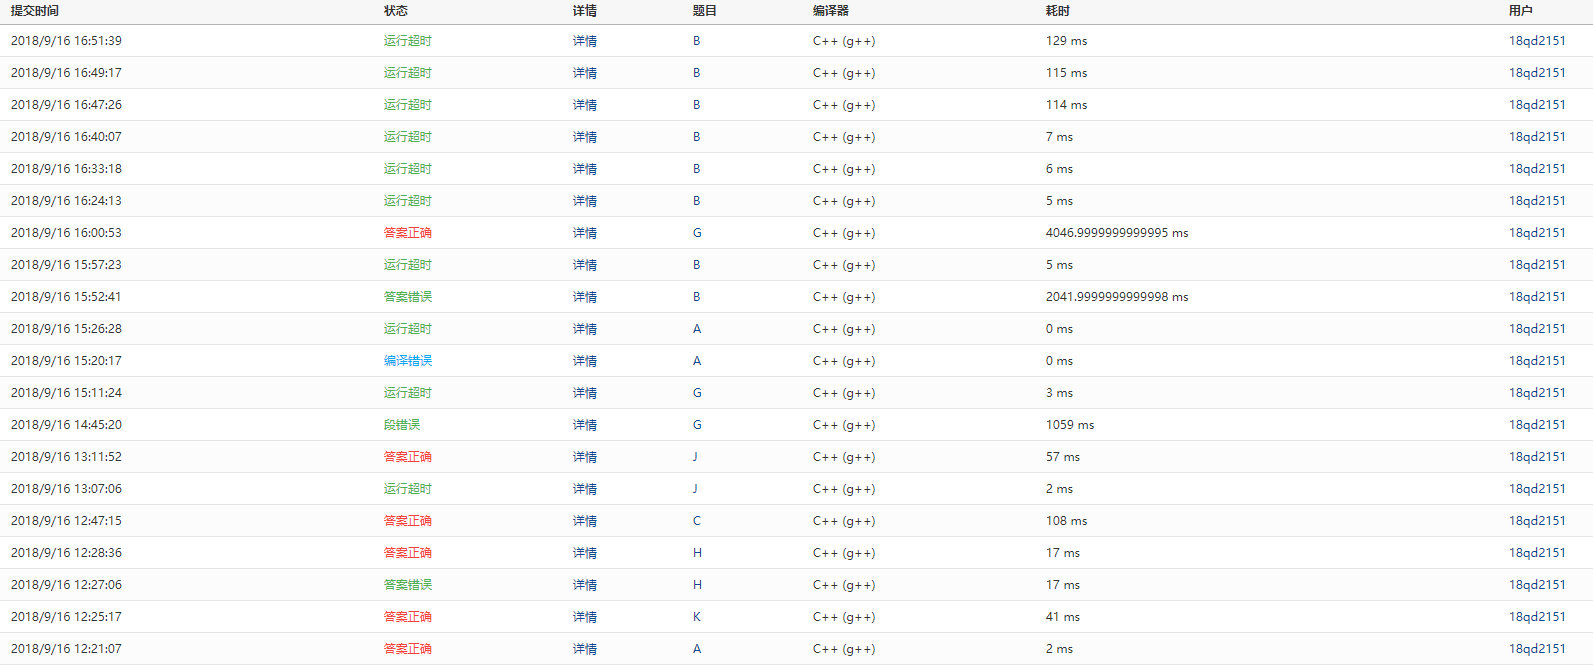This screenshot has height=671, width=1593.
Task: Click 答案错误 status in 12:27:06 row
Action: coord(407,585)
